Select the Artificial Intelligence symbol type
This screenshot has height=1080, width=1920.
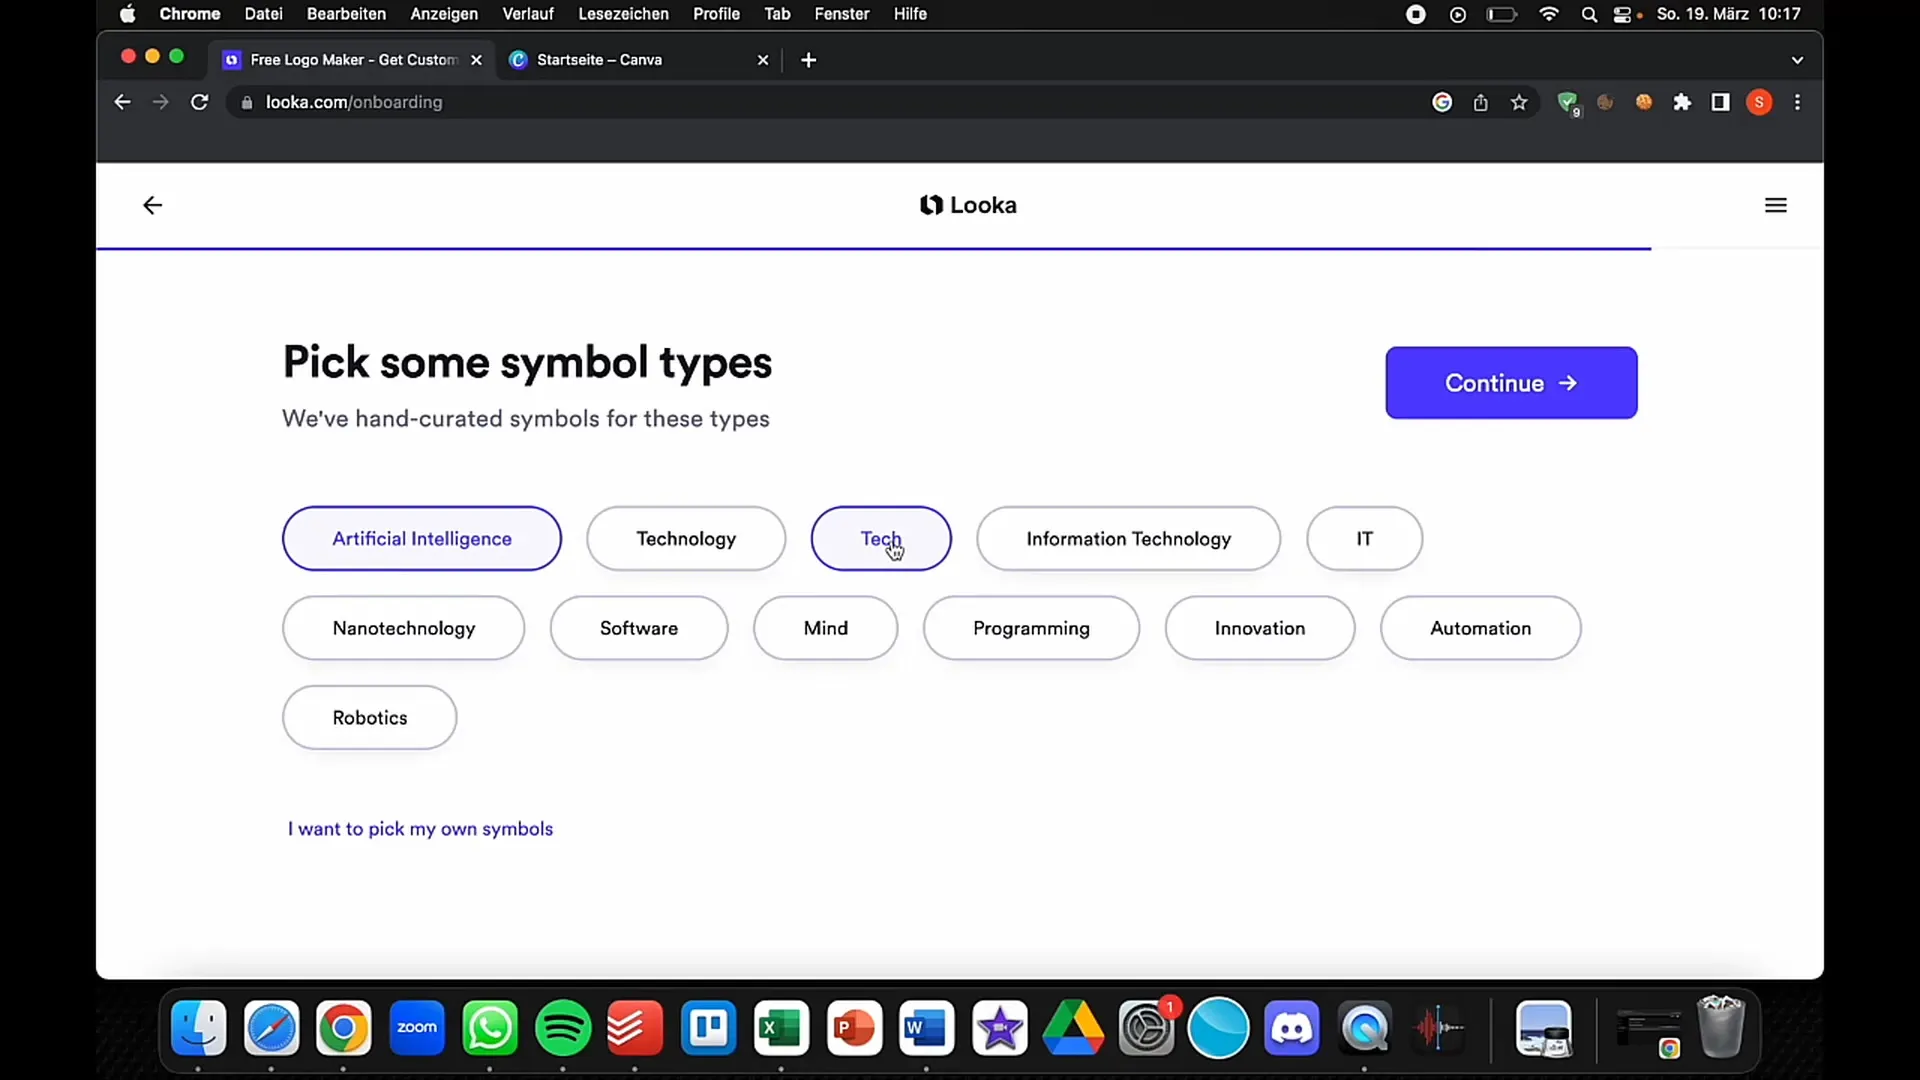coord(421,538)
